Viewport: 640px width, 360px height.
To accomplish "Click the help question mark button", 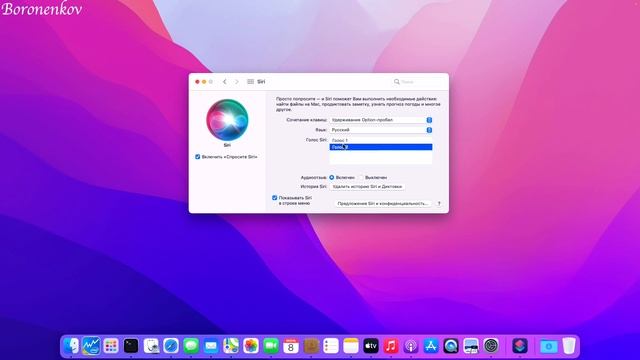I will click(439, 203).
